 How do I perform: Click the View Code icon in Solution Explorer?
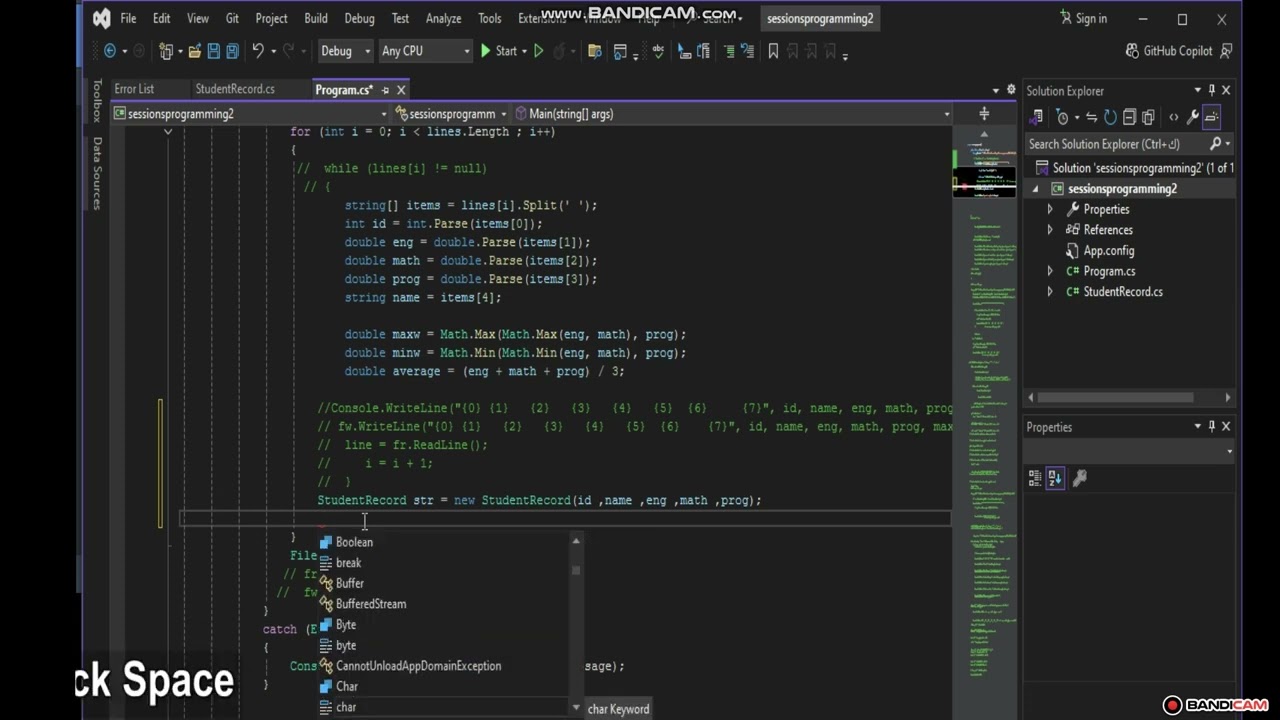[1173, 117]
